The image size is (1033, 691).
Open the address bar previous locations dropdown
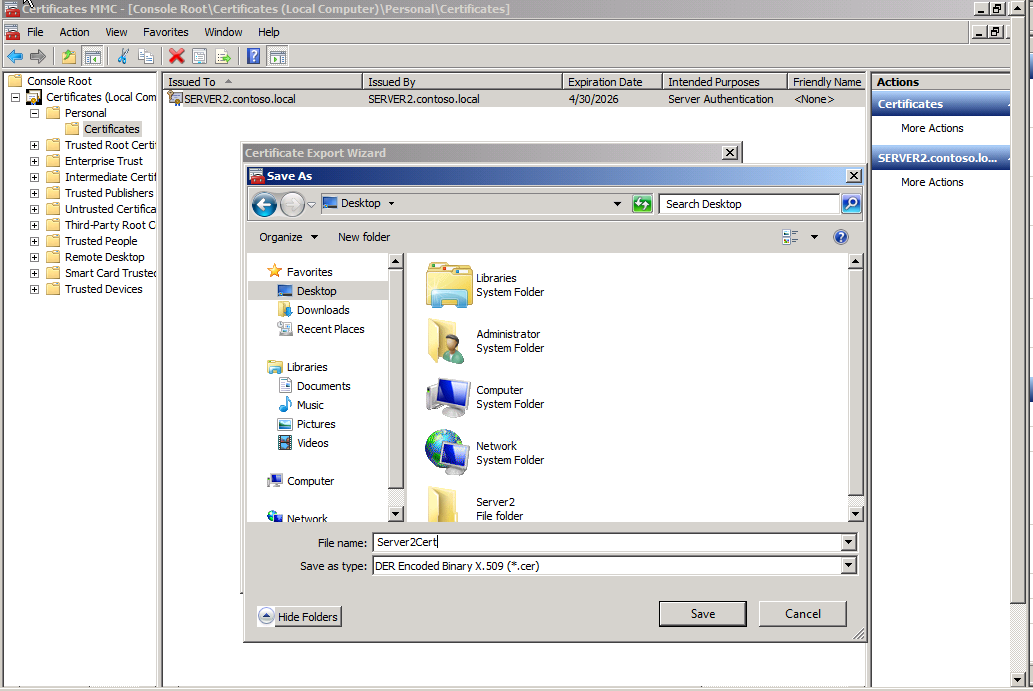click(617, 204)
